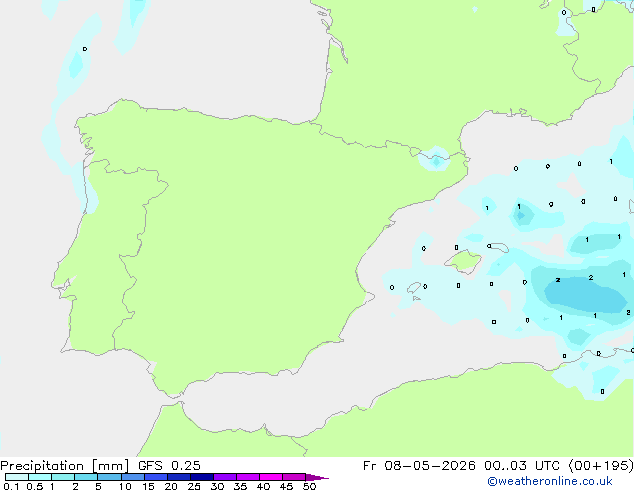634x490 pixels.
Task: Pick the 45–50 mm magenta legend swatch
Action: click(294, 477)
